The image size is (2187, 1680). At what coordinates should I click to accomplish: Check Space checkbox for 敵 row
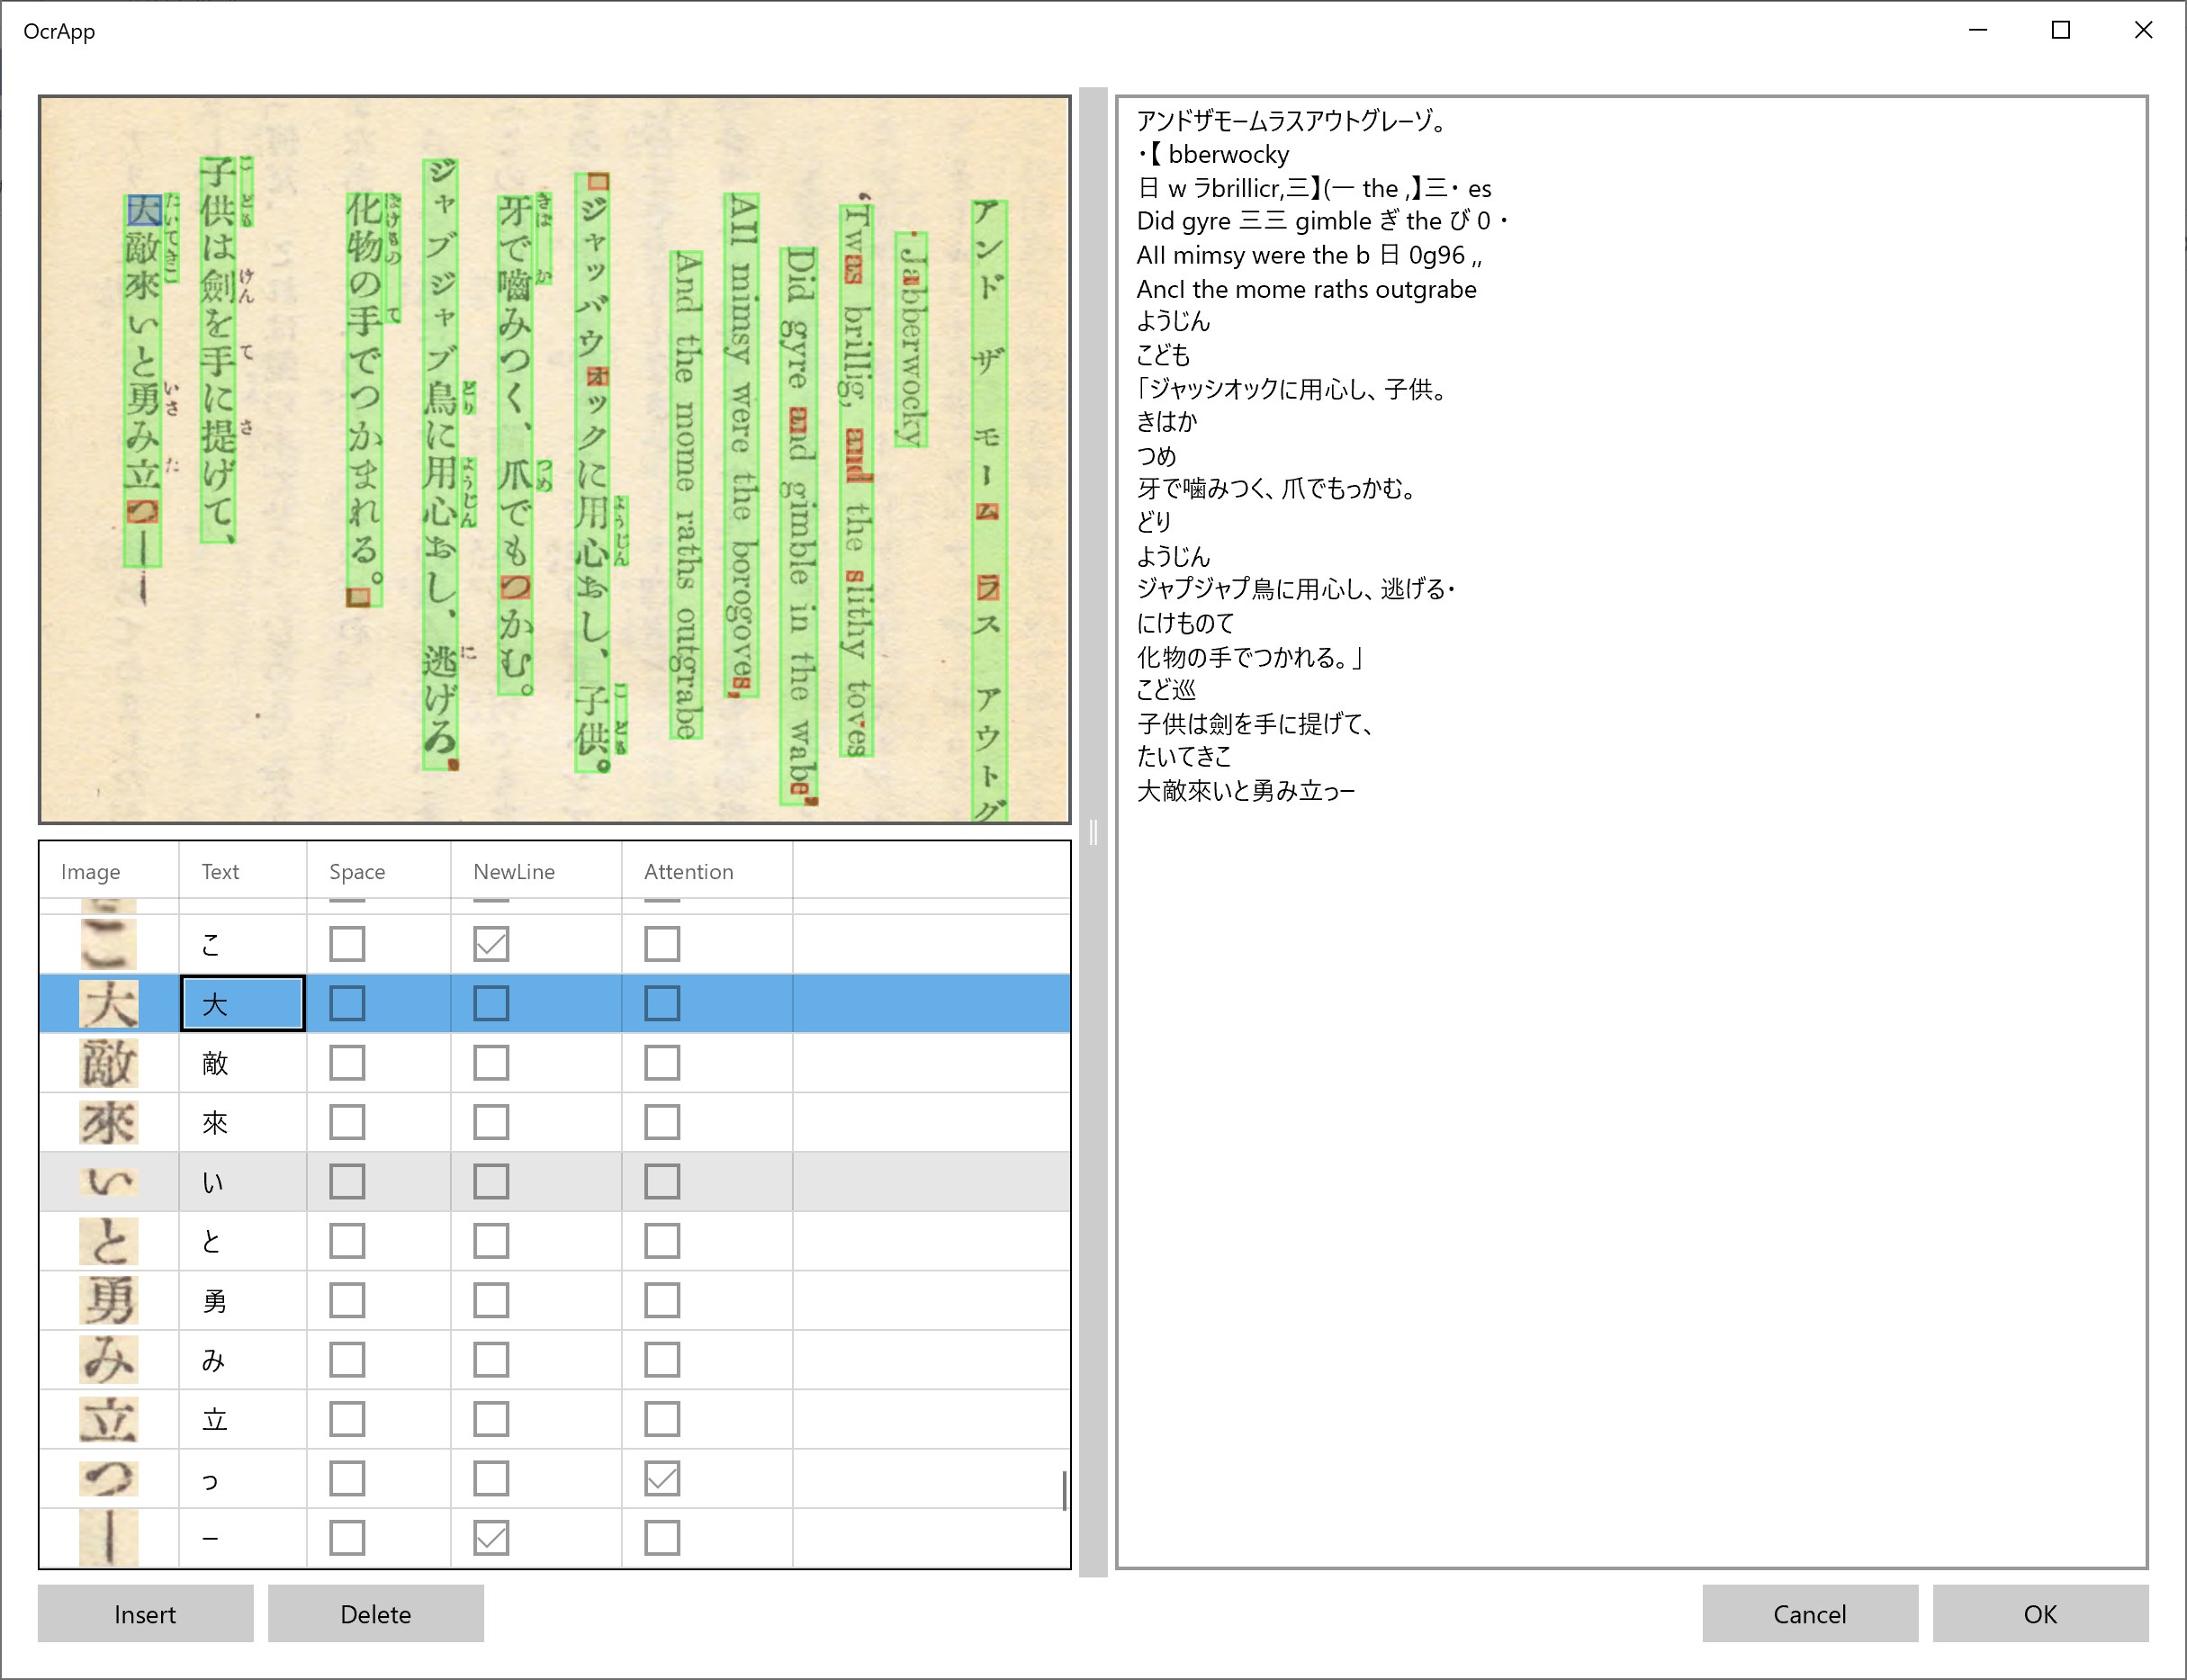coord(347,1063)
